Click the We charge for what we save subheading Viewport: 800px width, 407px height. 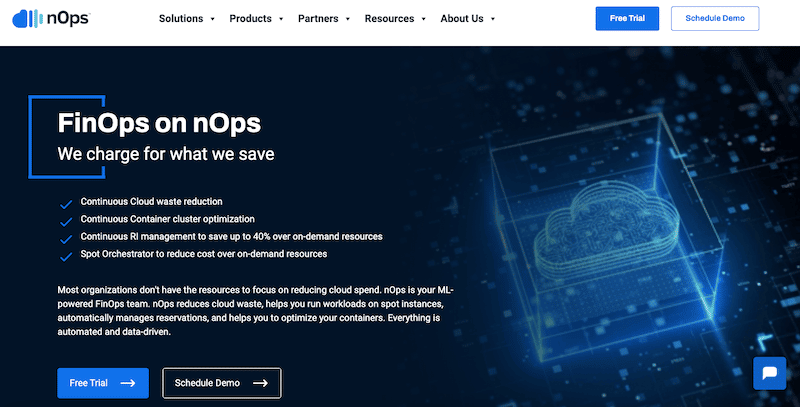(166, 154)
